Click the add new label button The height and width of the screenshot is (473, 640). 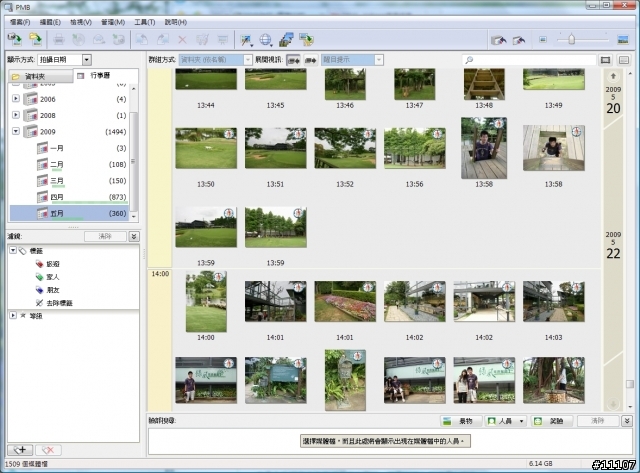tap(20, 450)
